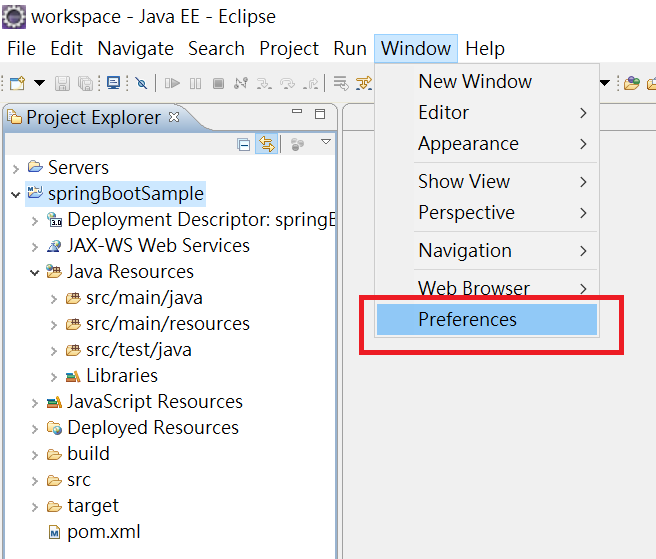The width and height of the screenshot is (656, 559).
Task: Toggle the Use Step Filters icon
Action: 363,83
